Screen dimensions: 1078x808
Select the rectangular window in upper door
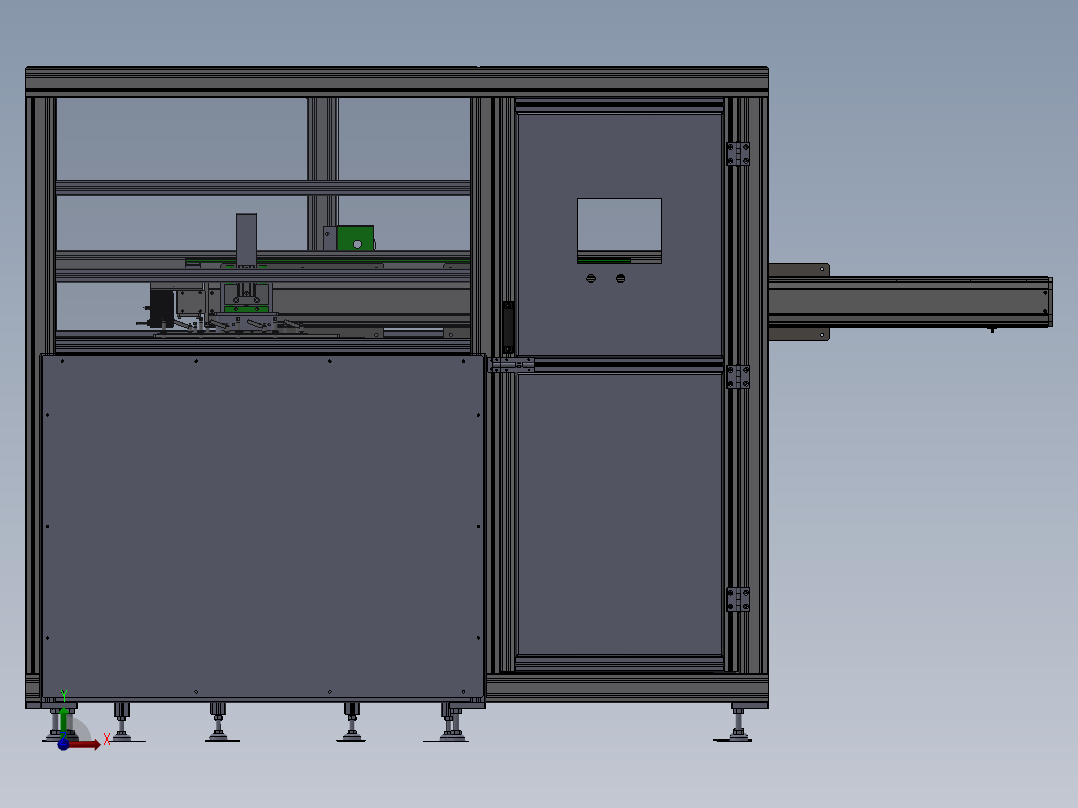tap(619, 230)
